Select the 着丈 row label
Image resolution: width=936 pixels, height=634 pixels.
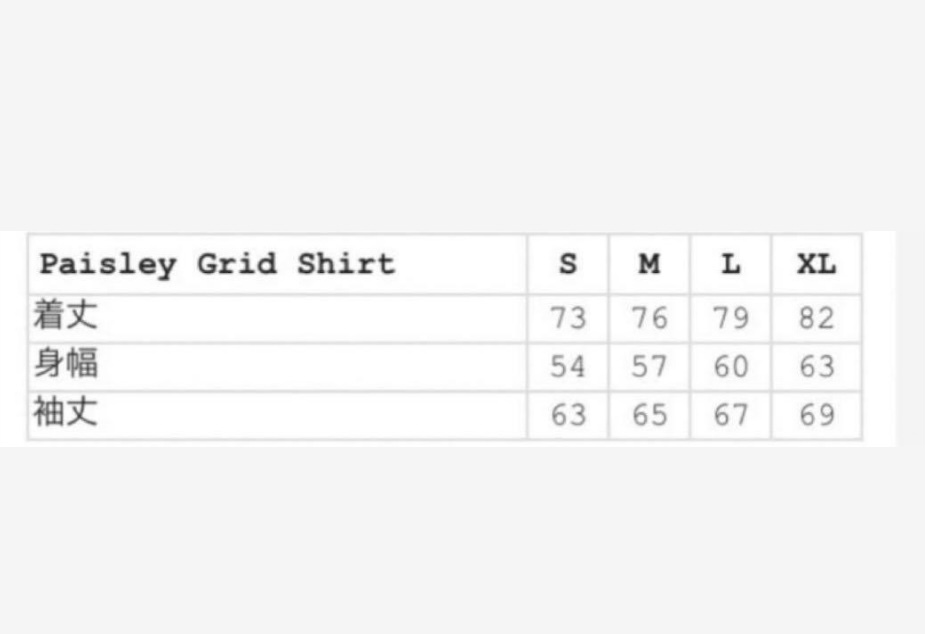coord(66,318)
